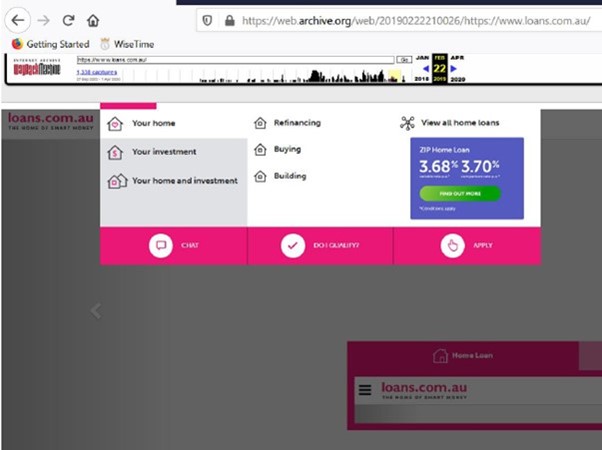Select the Your investment menu item
Viewport: 602px width, 450px height.
(164, 152)
